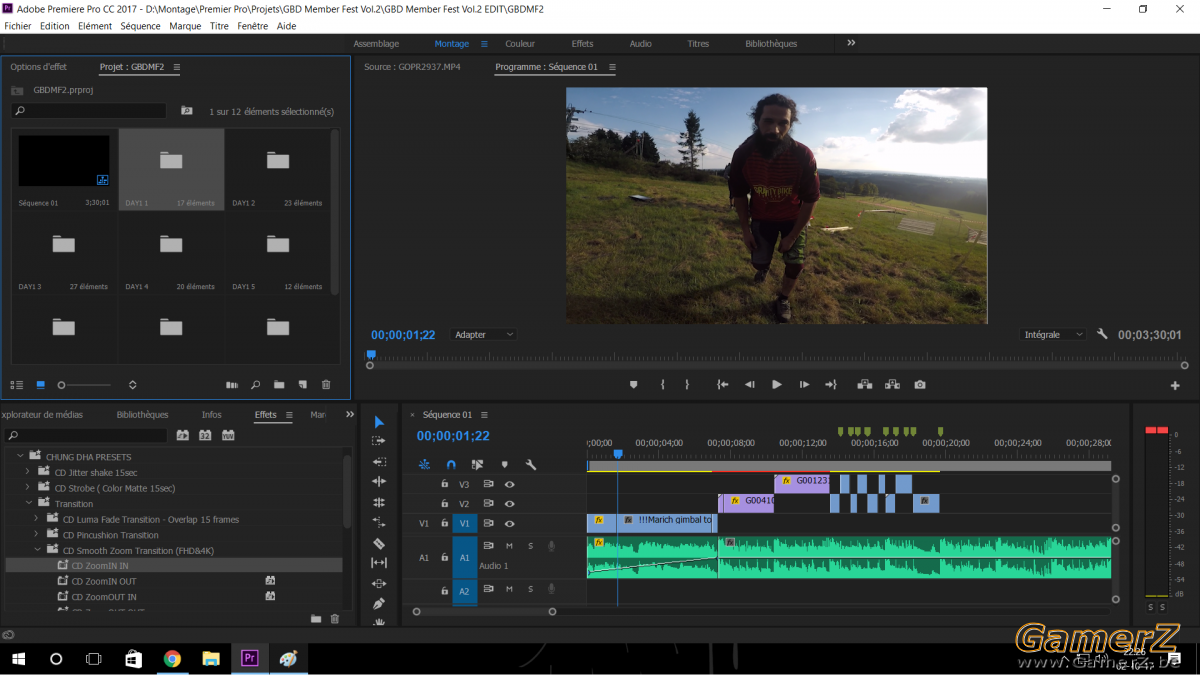Switch Project panel to list view

pyautogui.click(x=17, y=384)
